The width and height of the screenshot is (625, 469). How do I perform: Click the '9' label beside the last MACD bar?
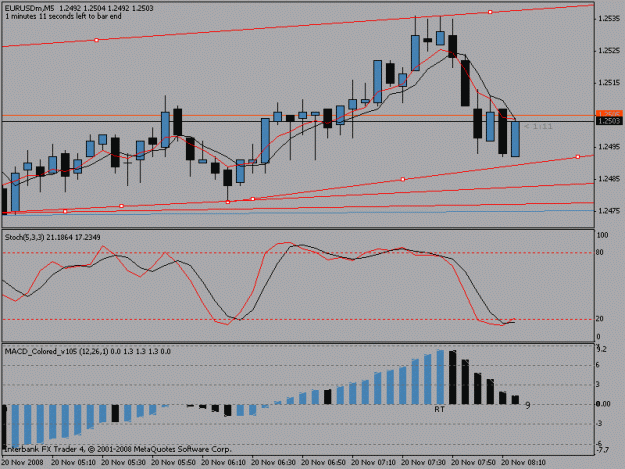528,405
